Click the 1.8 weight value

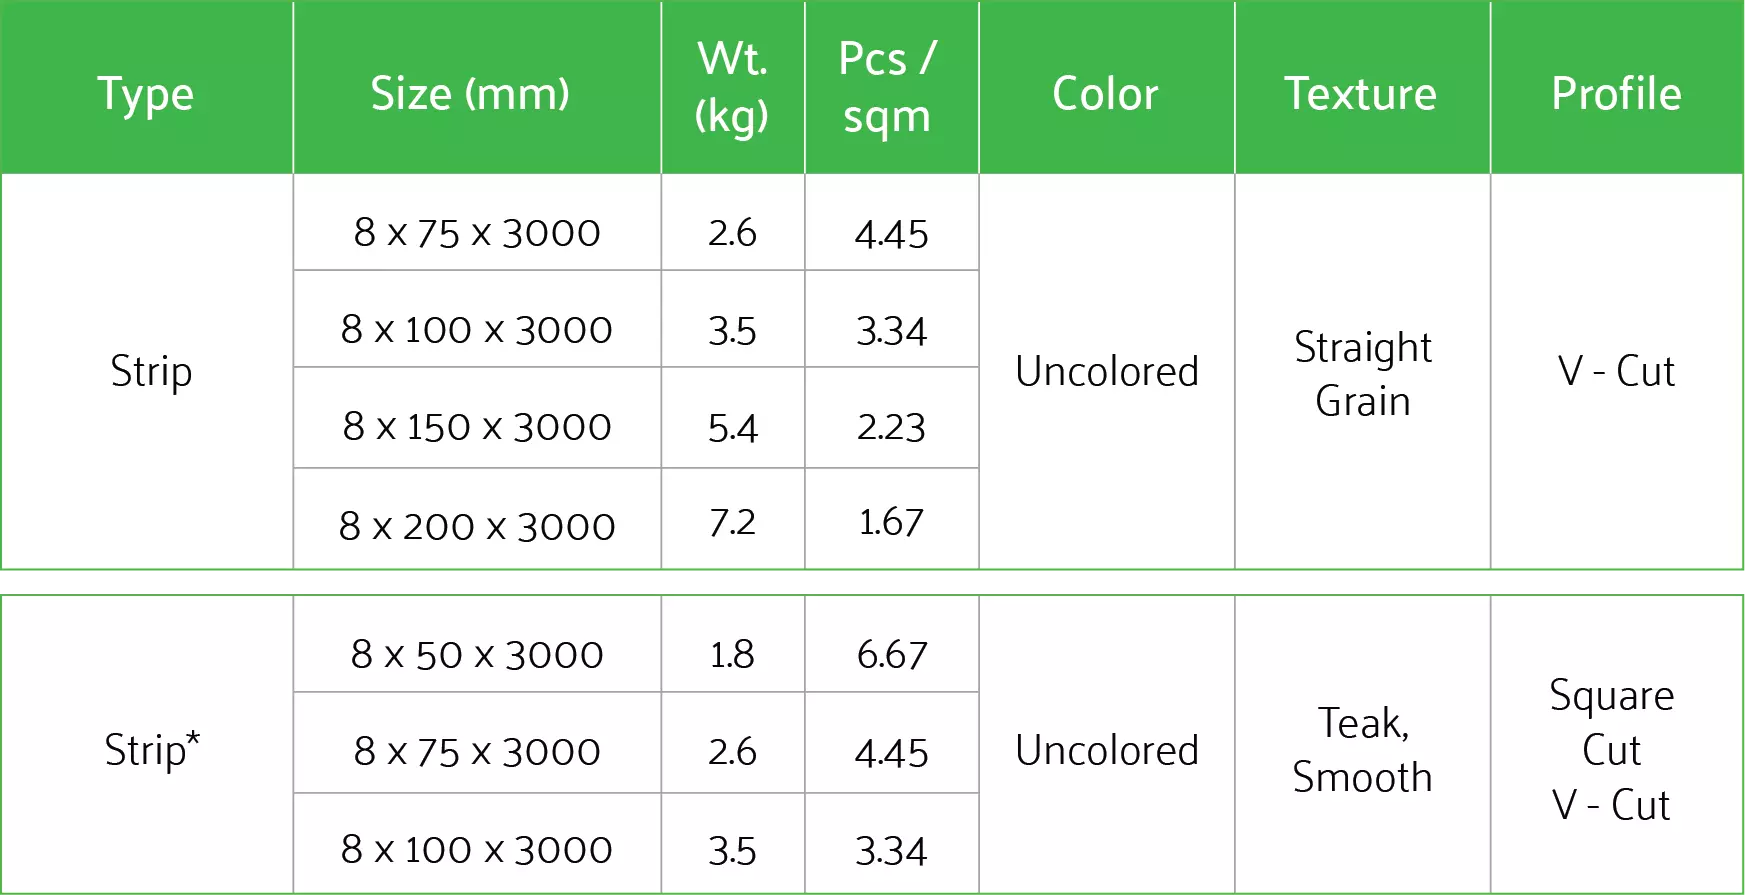732,655
